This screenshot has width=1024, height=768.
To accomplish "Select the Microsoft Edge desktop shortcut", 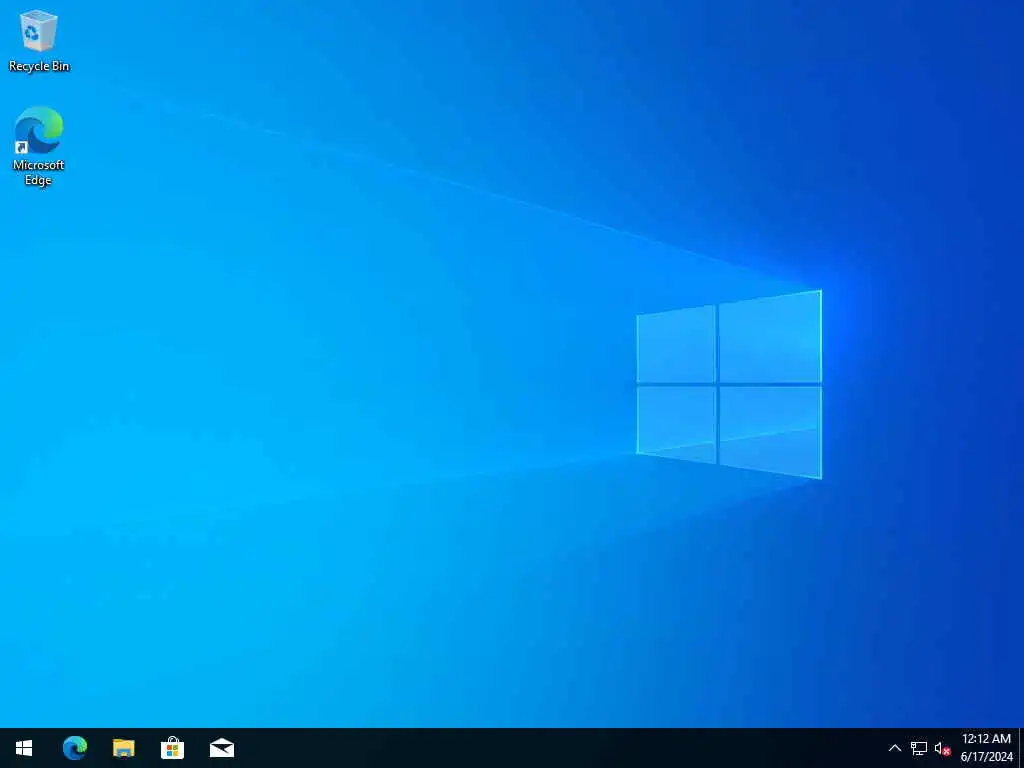I will [39, 146].
